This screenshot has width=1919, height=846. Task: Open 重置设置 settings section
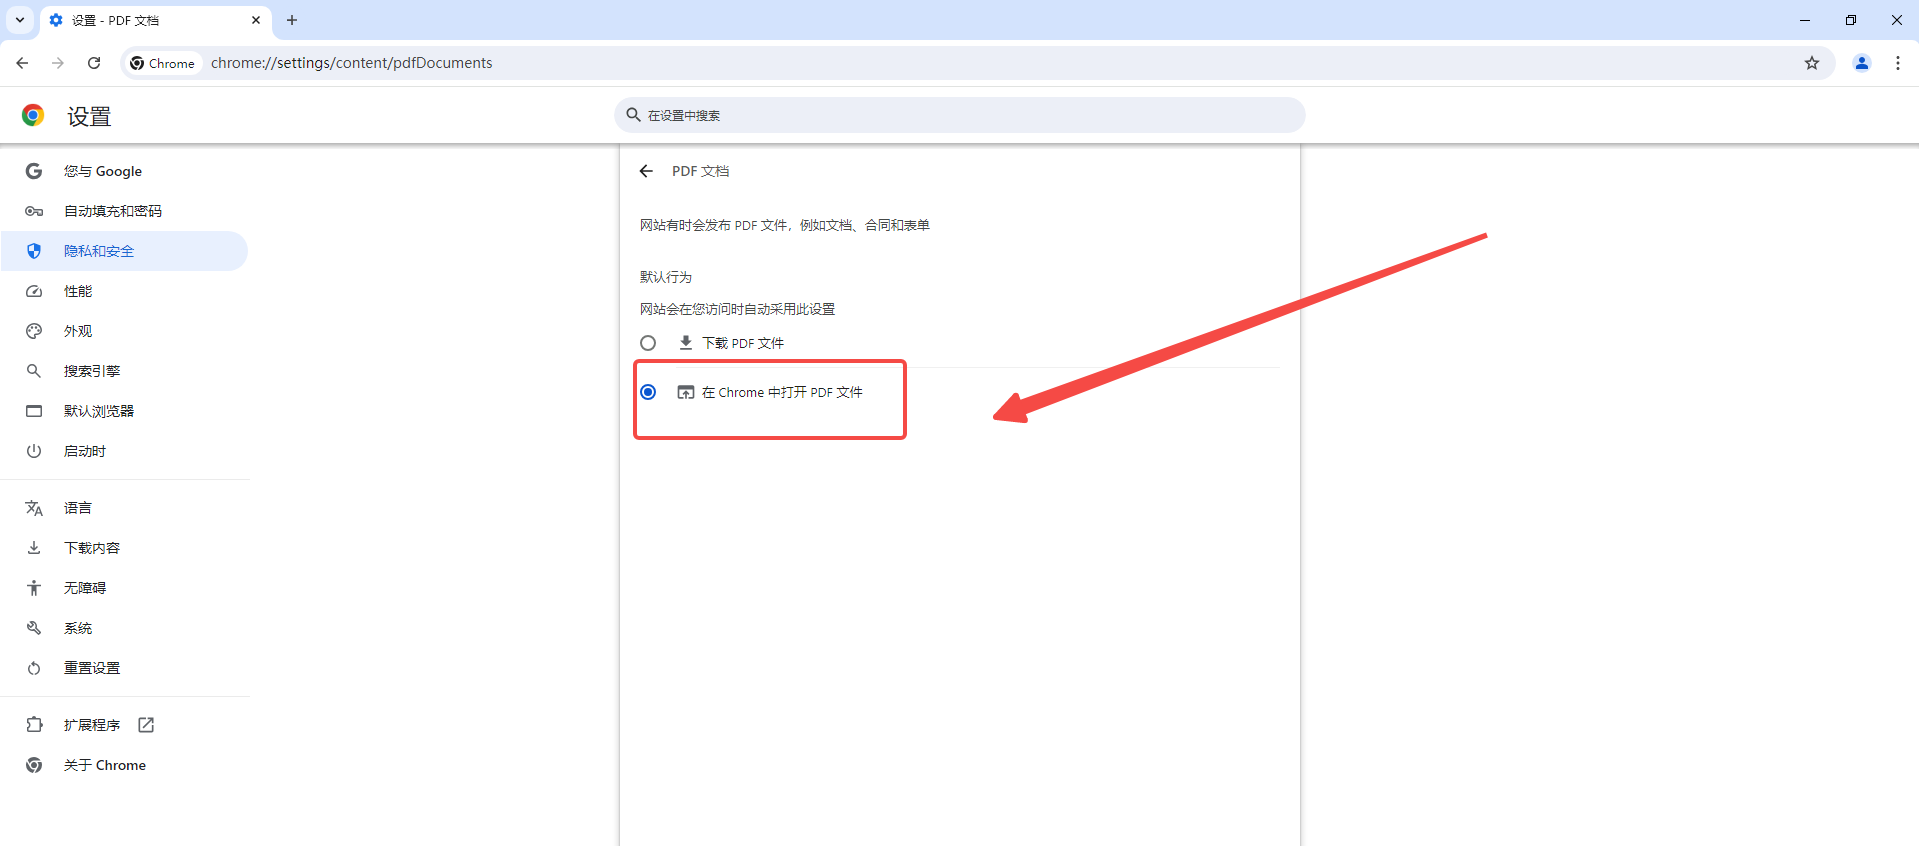pos(125,668)
